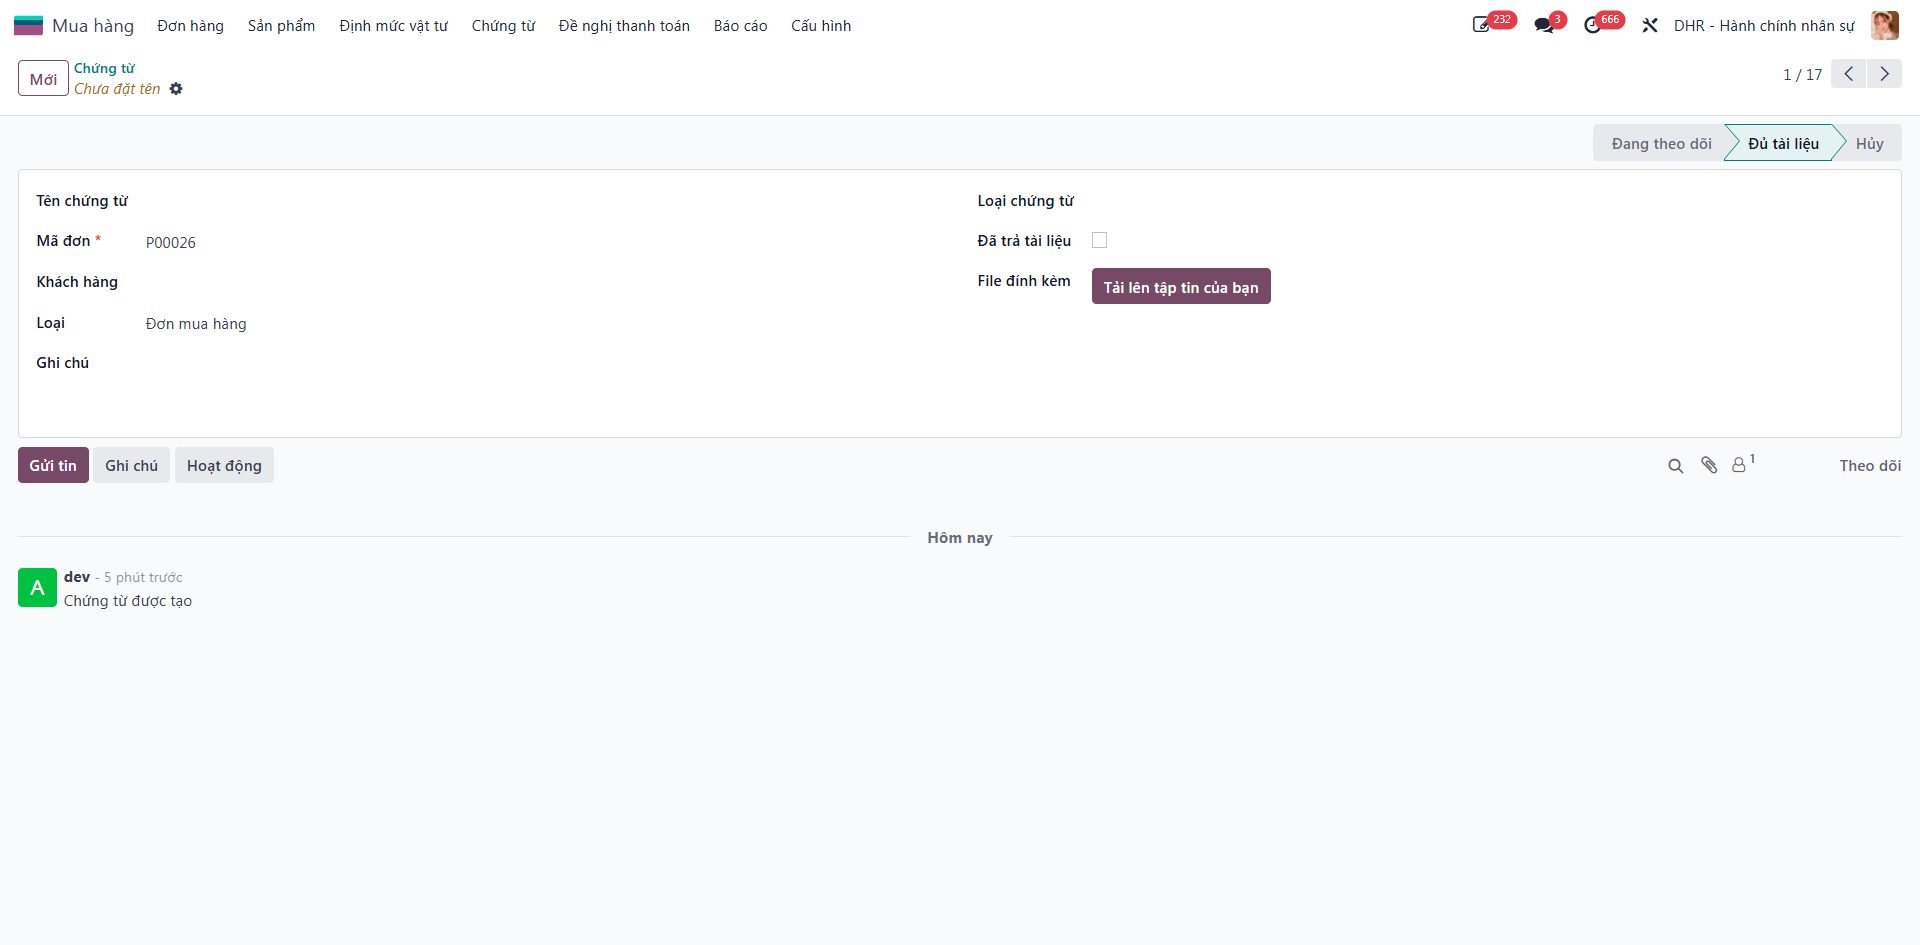Click the Hoạt động button

click(224, 466)
